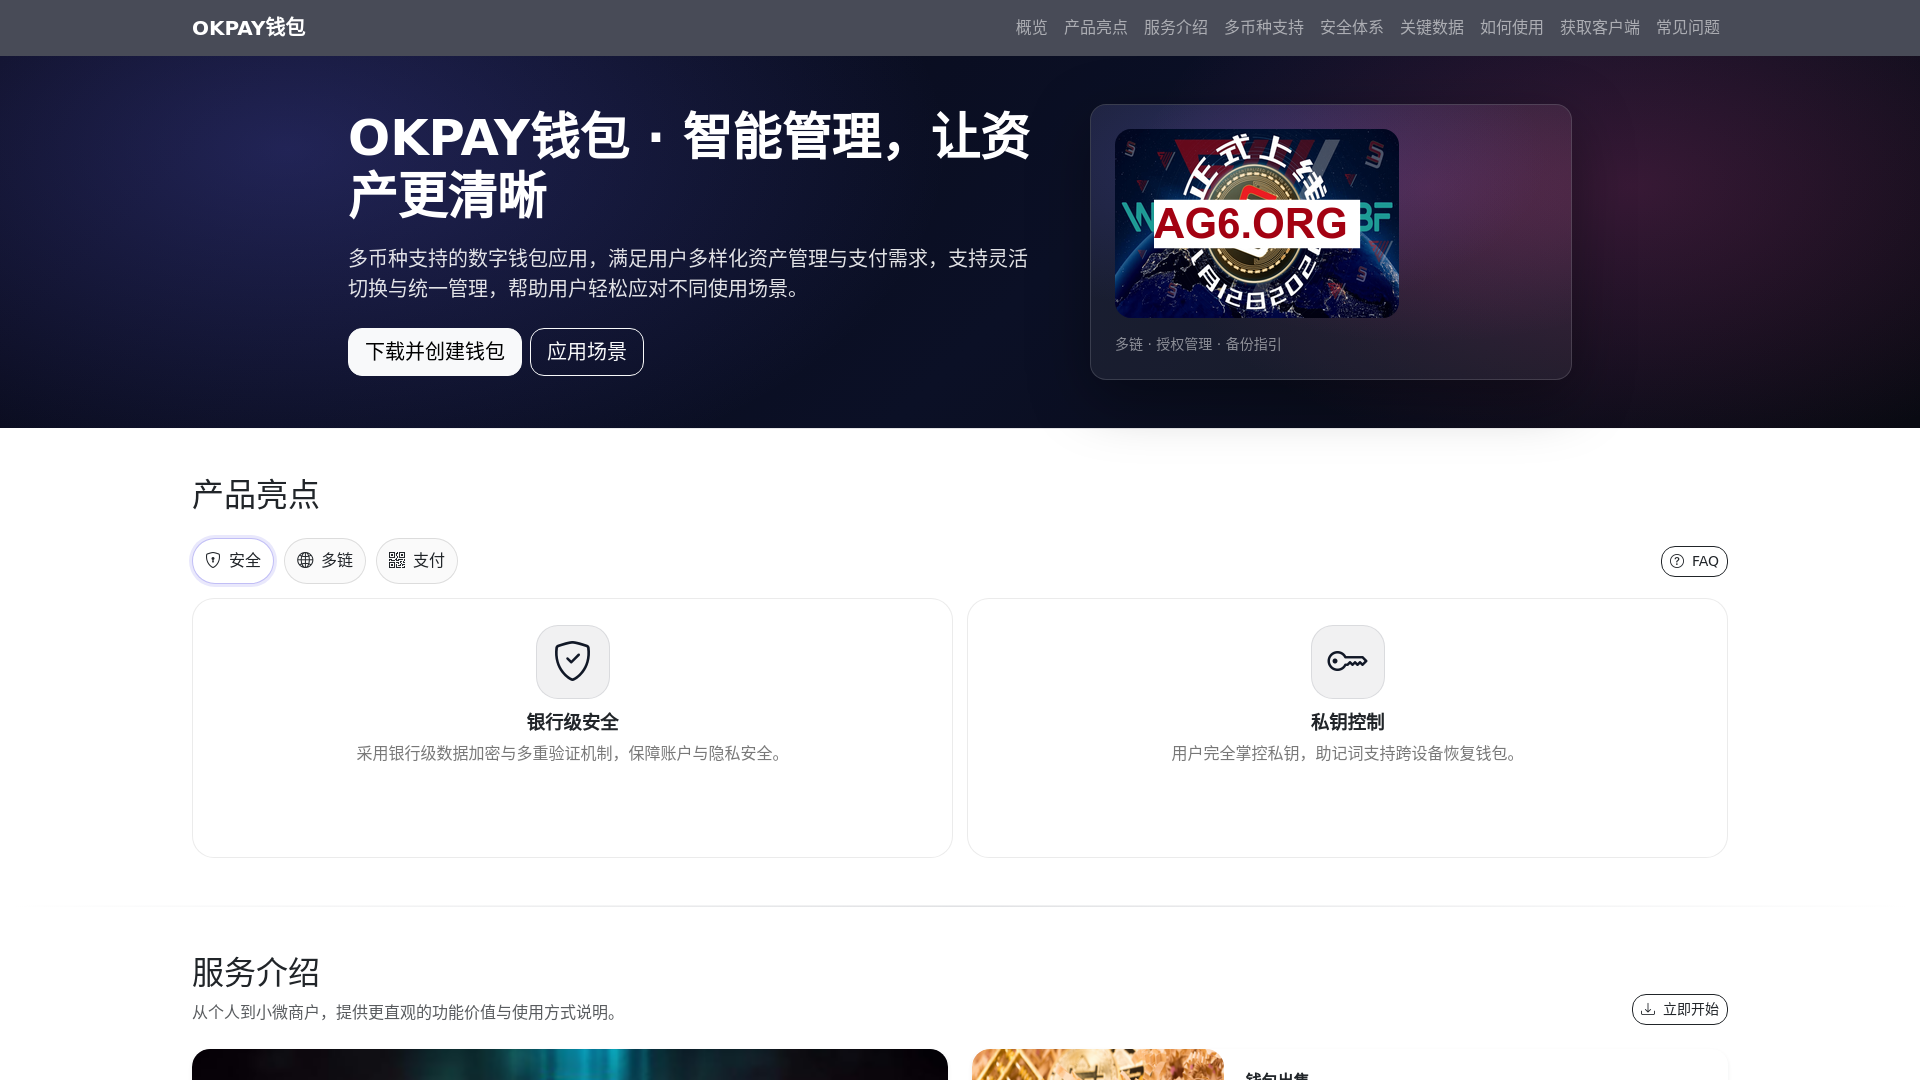Image resolution: width=1920 pixels, height=1080 pixels.
Task: Open 如何使用 nav link
Action: (x=1511, y=28)
